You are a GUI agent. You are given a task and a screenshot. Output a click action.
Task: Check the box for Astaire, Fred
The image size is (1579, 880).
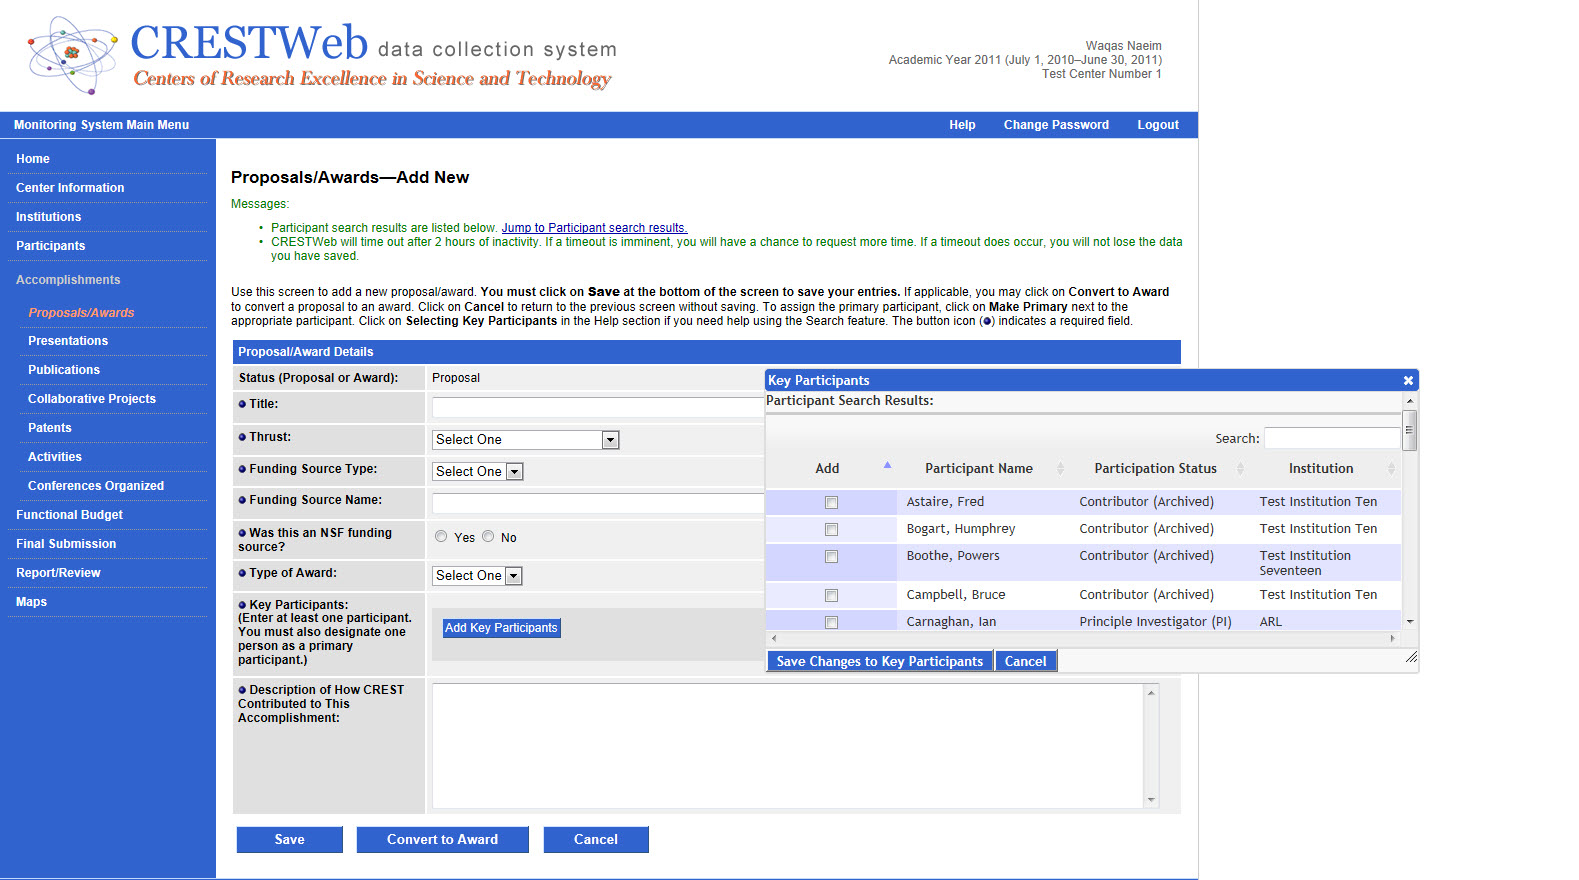tap(831, 503)
